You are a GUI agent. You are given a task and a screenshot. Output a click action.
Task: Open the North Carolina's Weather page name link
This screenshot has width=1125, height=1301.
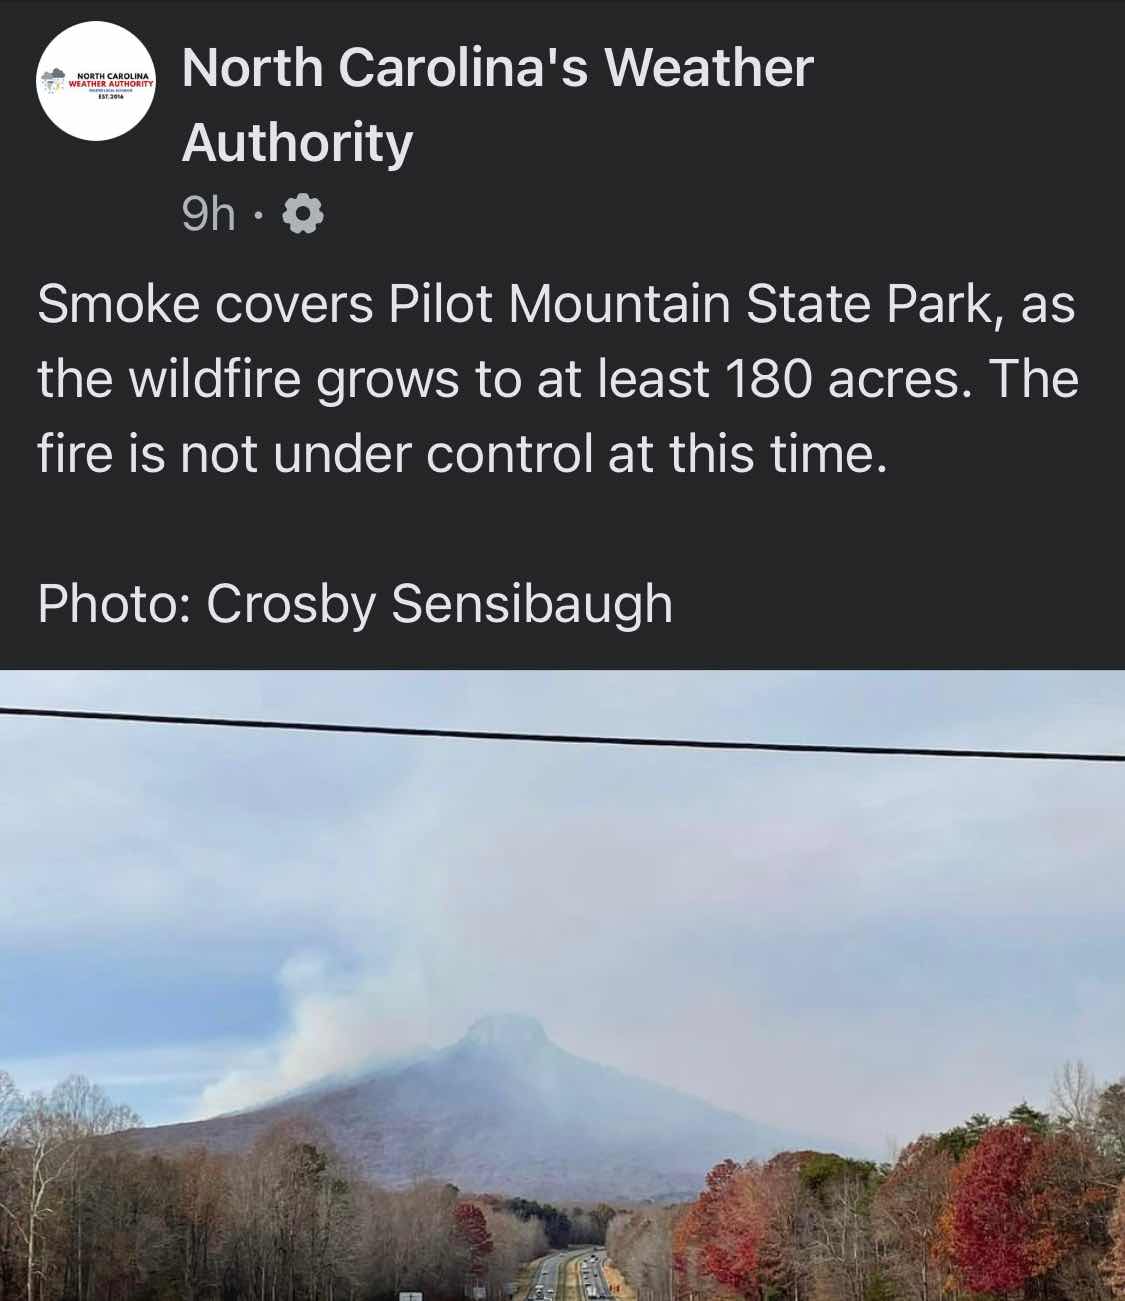coord(497,68)
